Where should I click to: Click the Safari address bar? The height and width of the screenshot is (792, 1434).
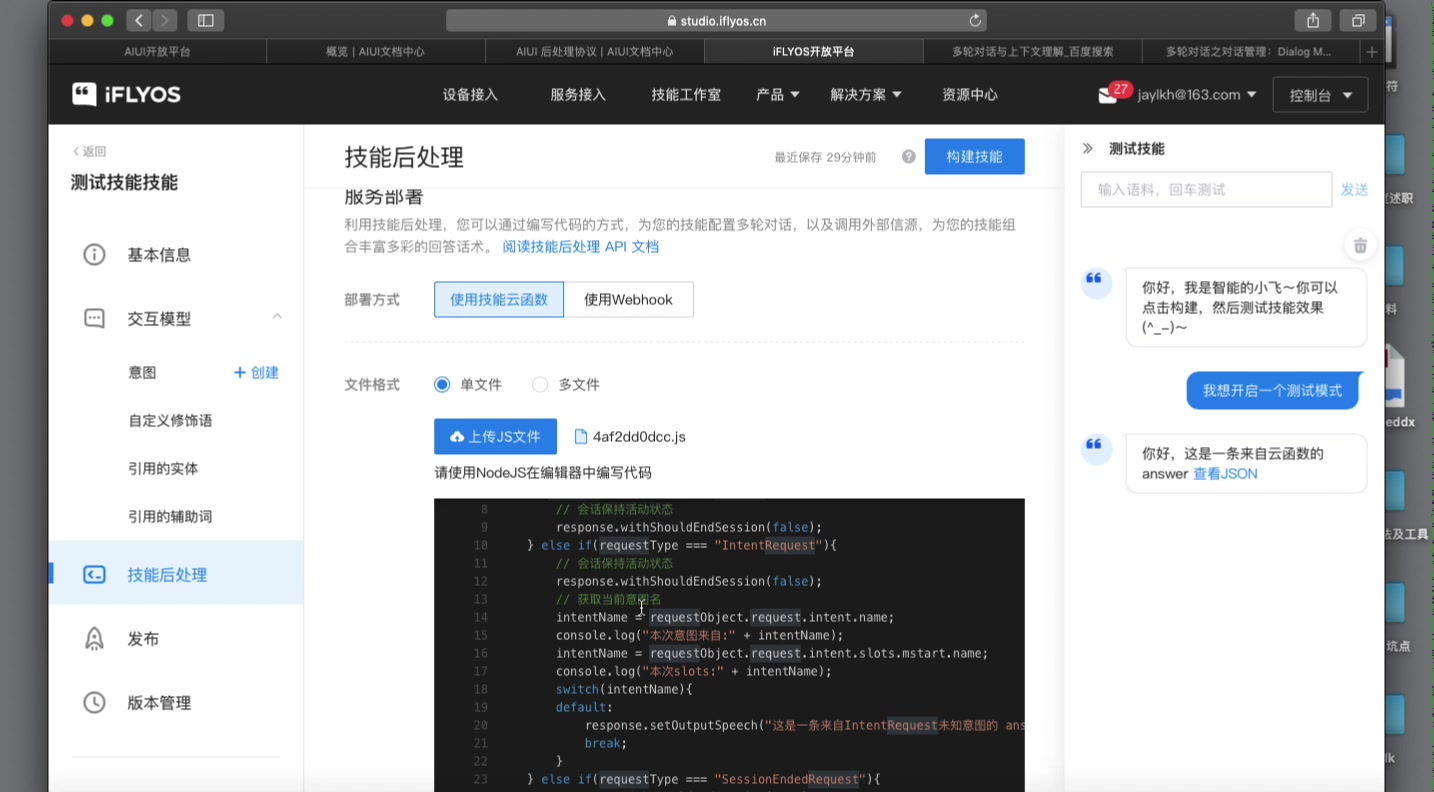716,20
